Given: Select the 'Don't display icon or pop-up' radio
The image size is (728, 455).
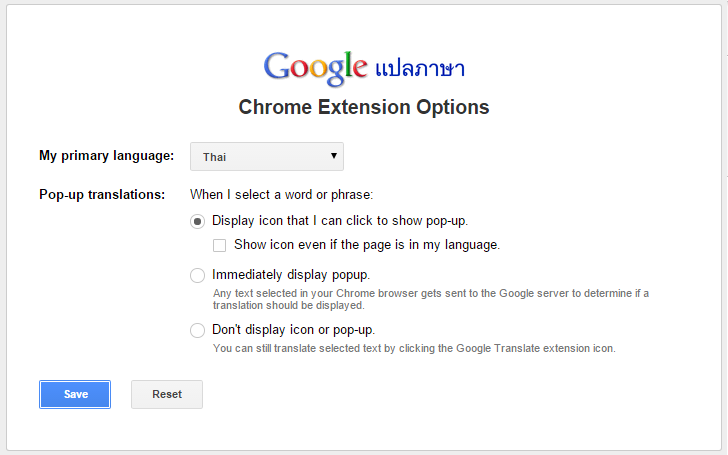Looking at the screenshot, I should 198,330.
